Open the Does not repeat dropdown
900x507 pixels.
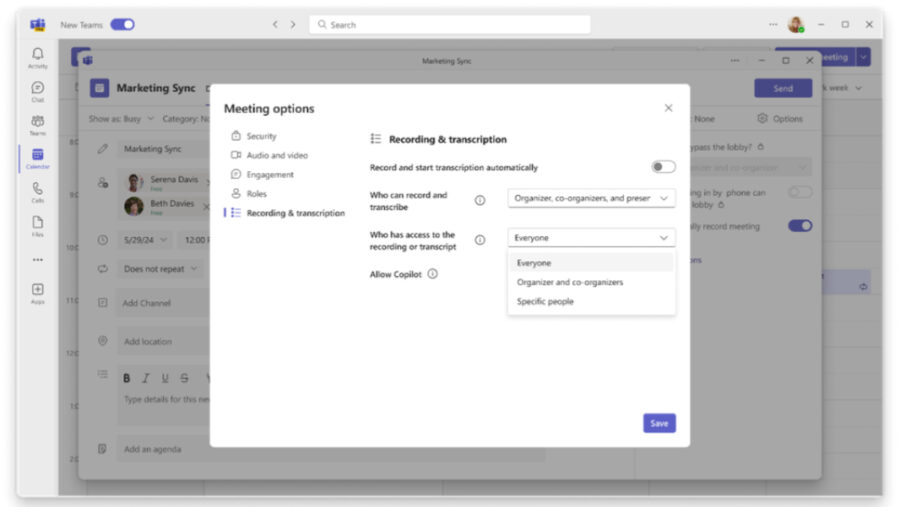point(160,269)
